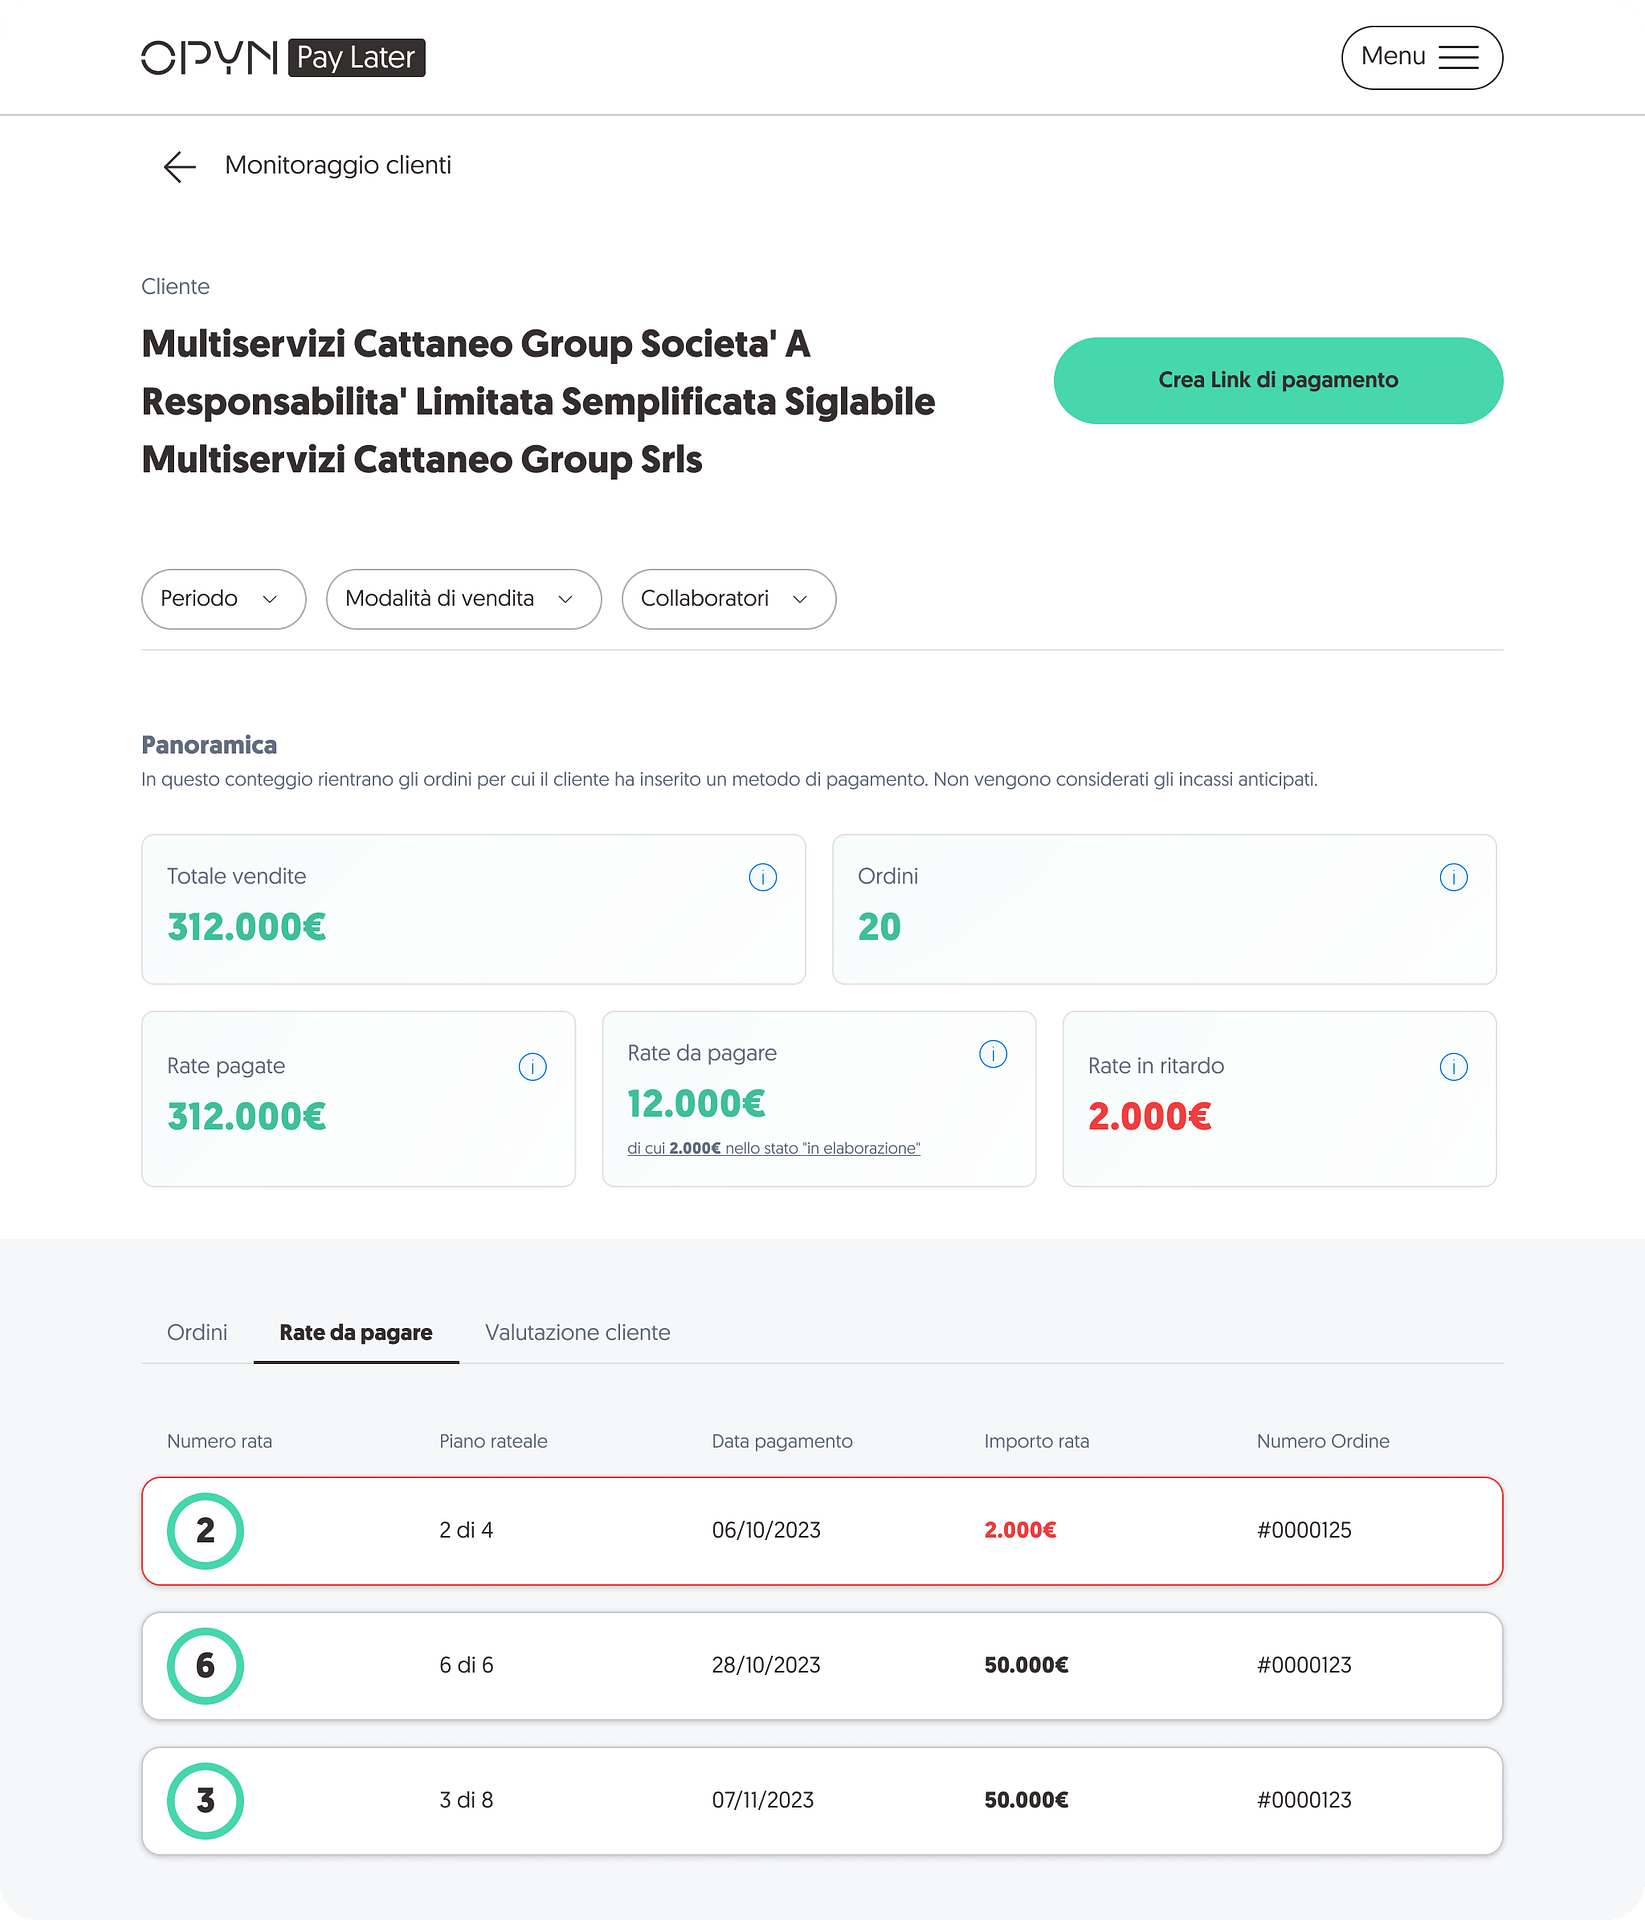Viewport: 1645px width, 1920px height.
Task: Select order number #0000125
Action: pyautogui.click(x=1304, y=1530)
